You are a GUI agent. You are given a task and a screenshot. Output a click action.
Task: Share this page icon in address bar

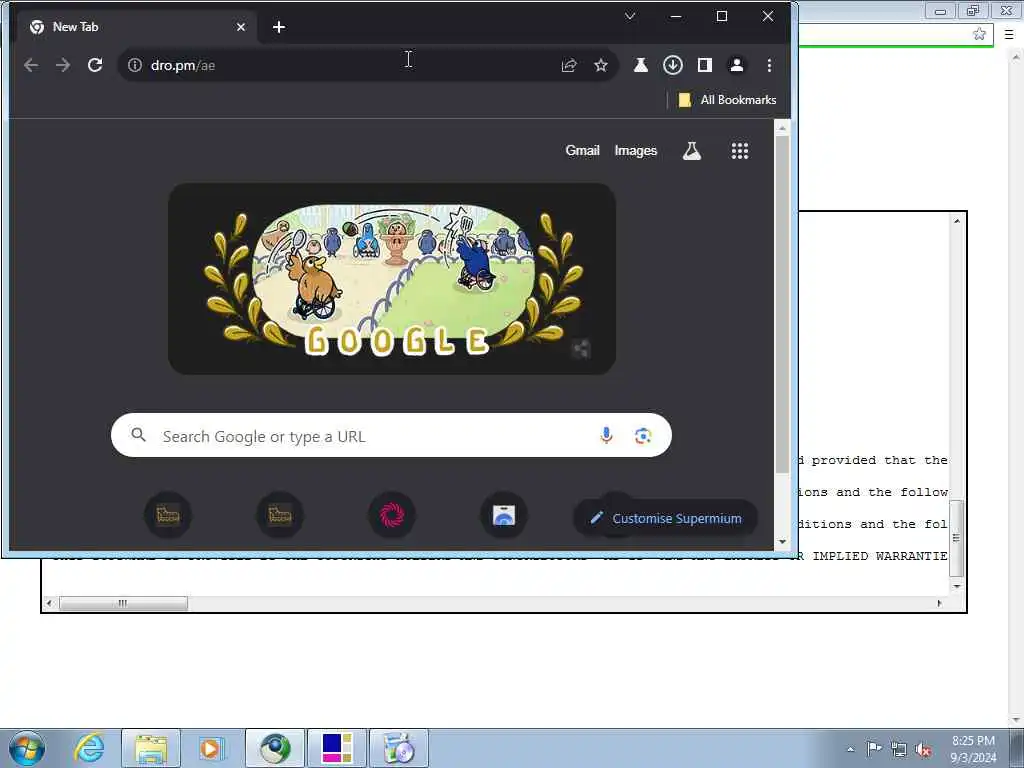569,65
